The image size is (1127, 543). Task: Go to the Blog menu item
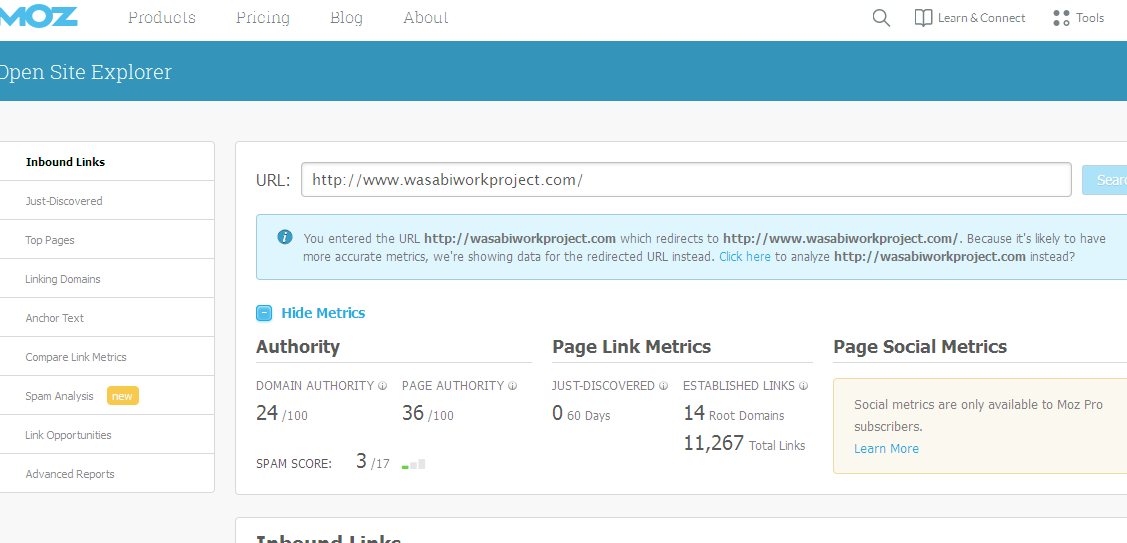point(346,18)
